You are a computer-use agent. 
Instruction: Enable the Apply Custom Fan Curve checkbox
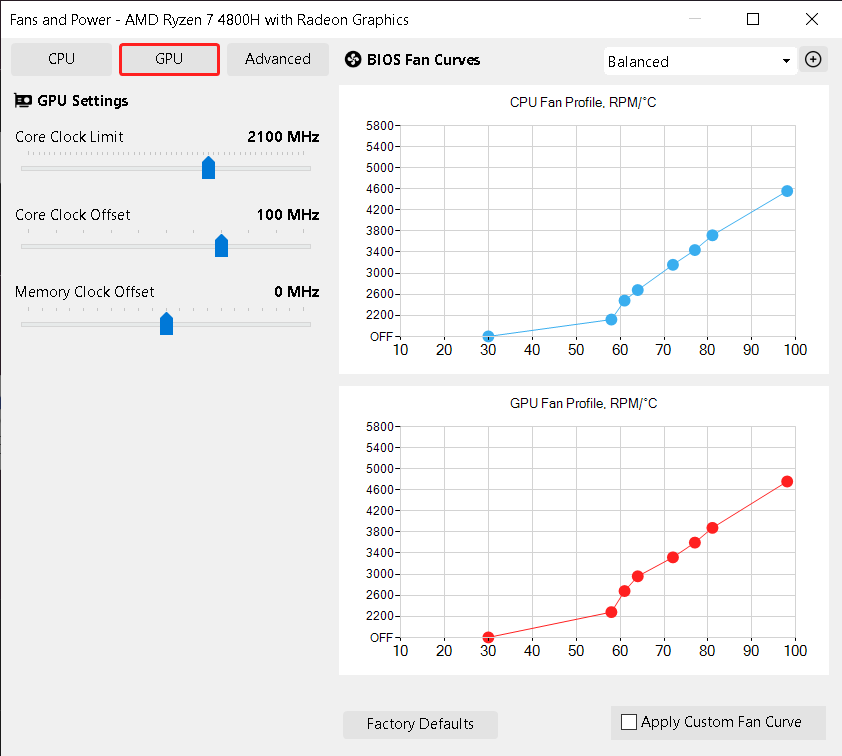coord(629,722)
